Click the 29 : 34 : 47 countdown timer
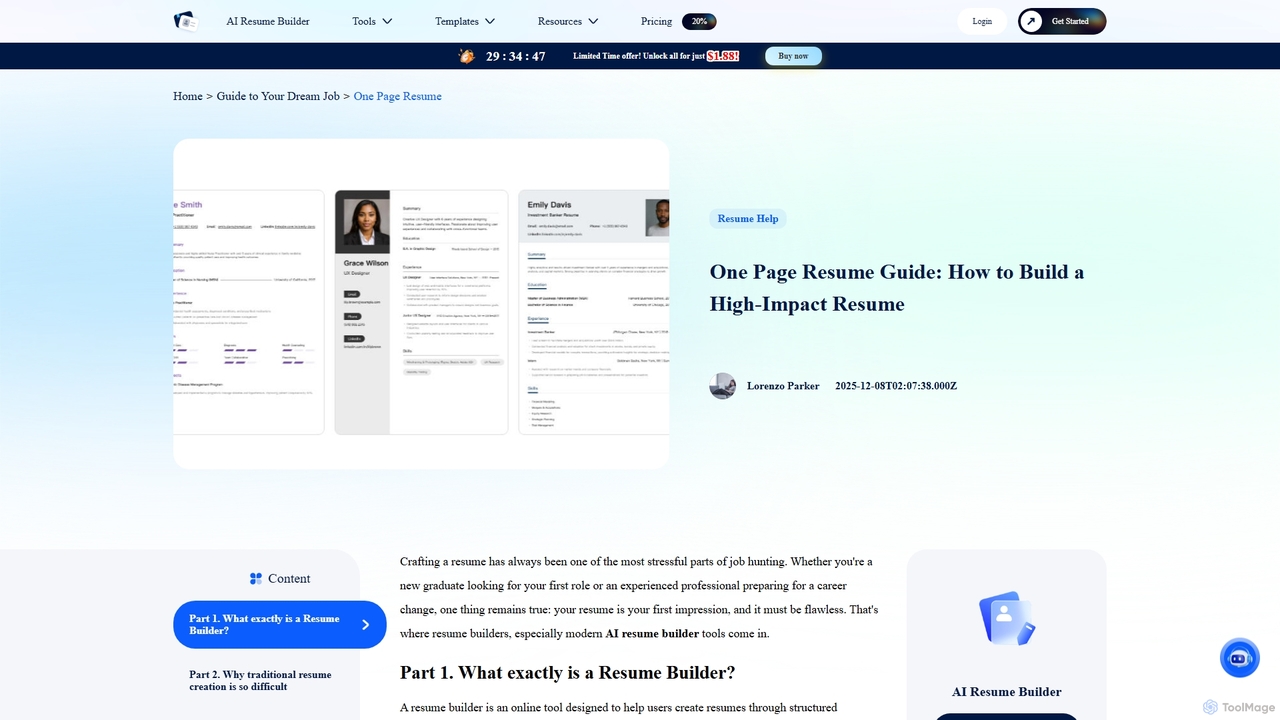The image size is (1280, 720). click(x=516, y=56)
